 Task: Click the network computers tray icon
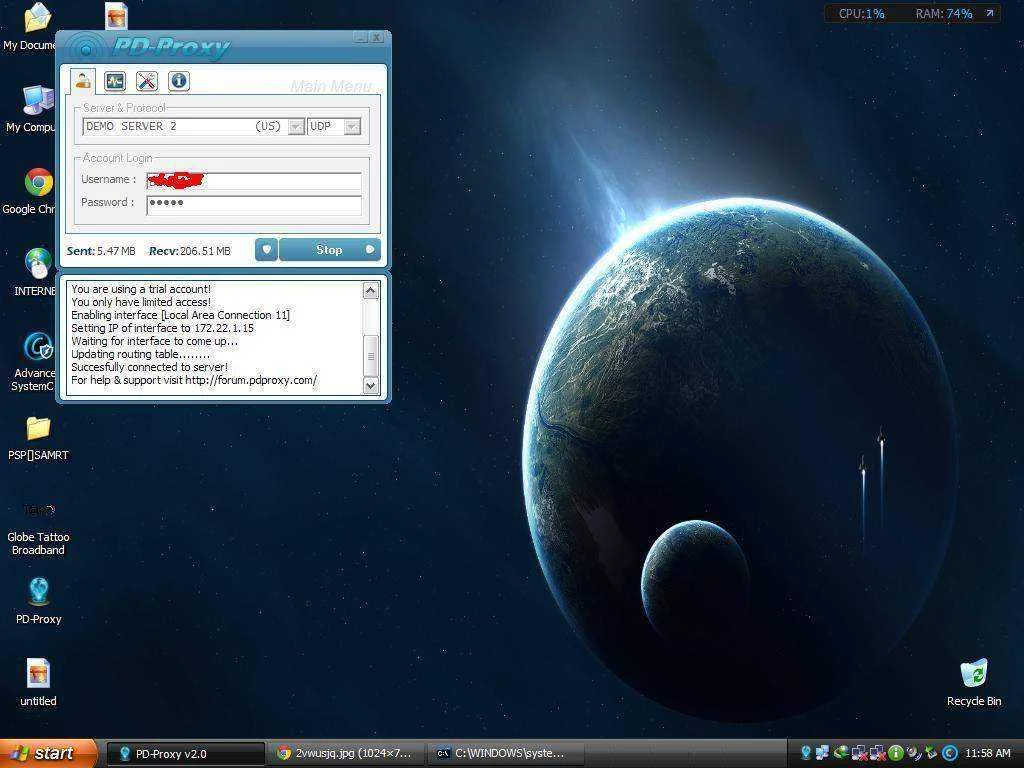tap(823, 753)
